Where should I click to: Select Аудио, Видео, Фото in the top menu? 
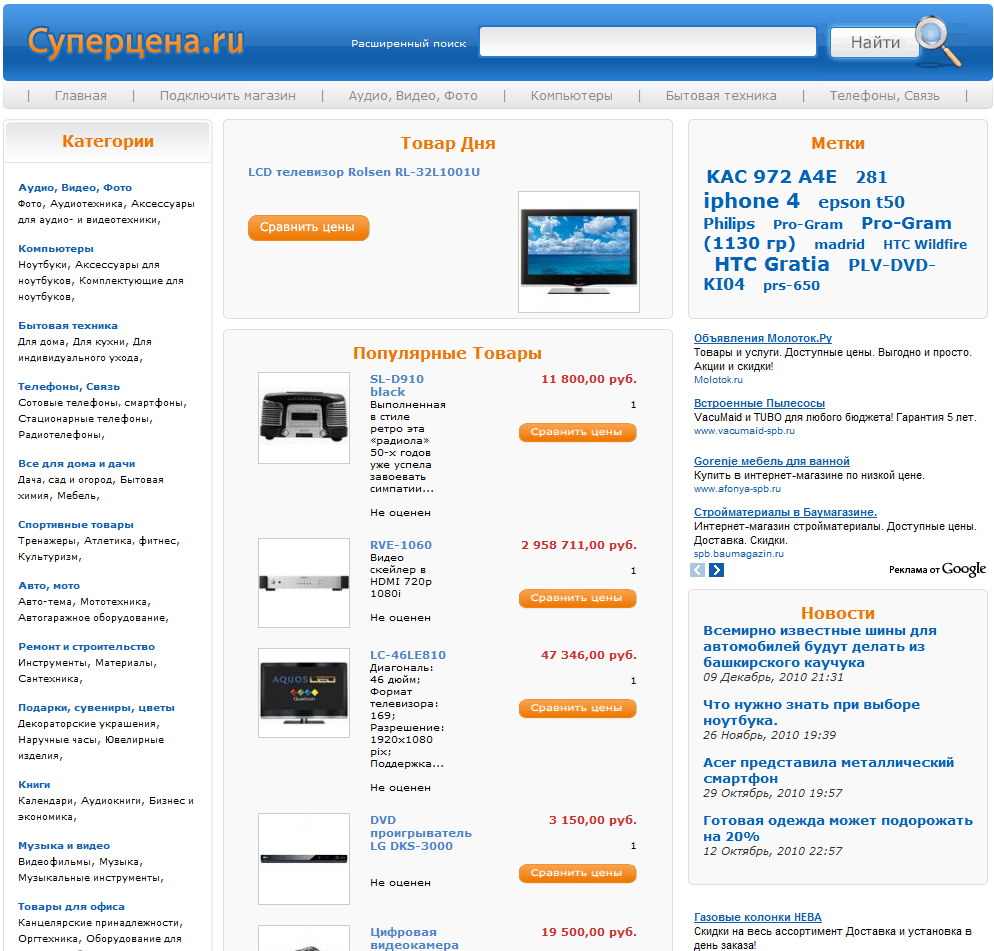[x=413, y=96]
